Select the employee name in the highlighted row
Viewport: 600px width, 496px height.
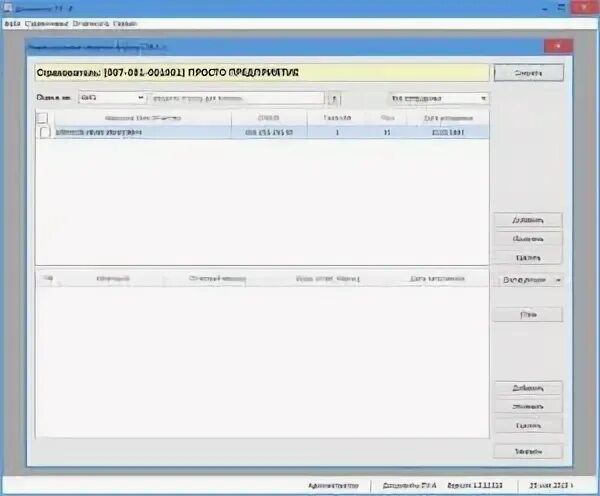(98, 132)
